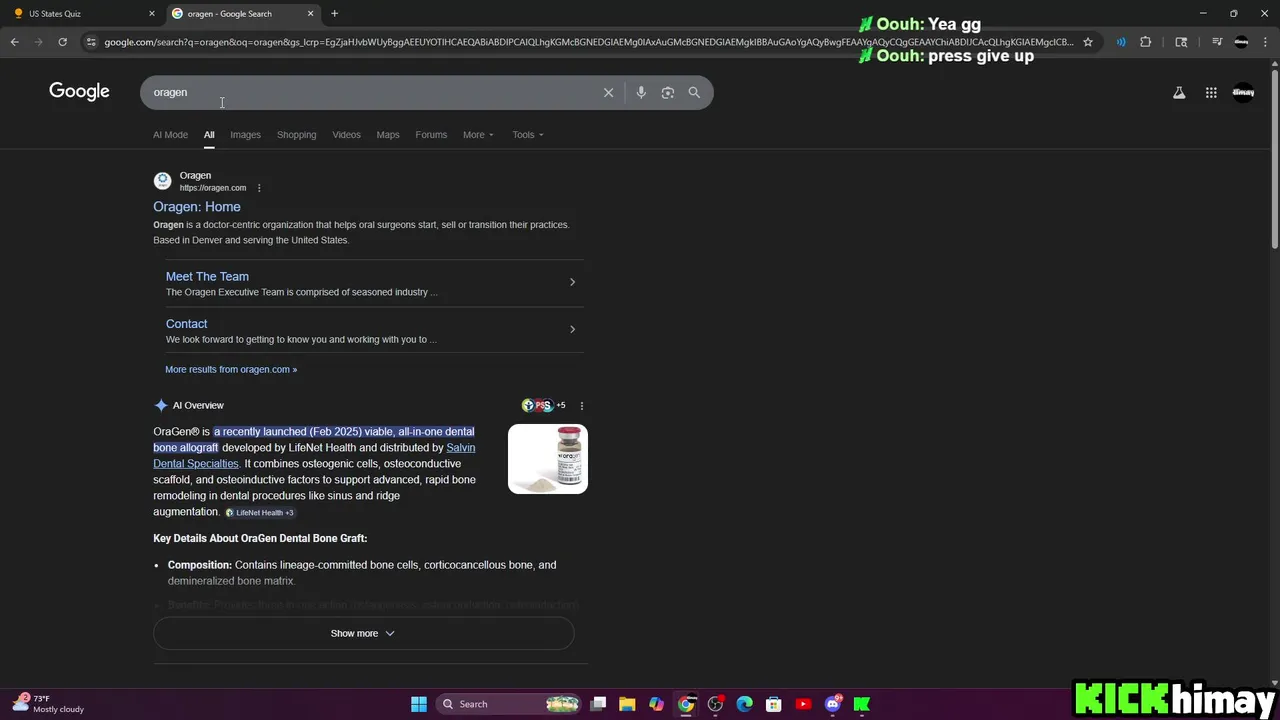
Task: Click the oragen.com URL text
Action: click(x=212, y=188)
